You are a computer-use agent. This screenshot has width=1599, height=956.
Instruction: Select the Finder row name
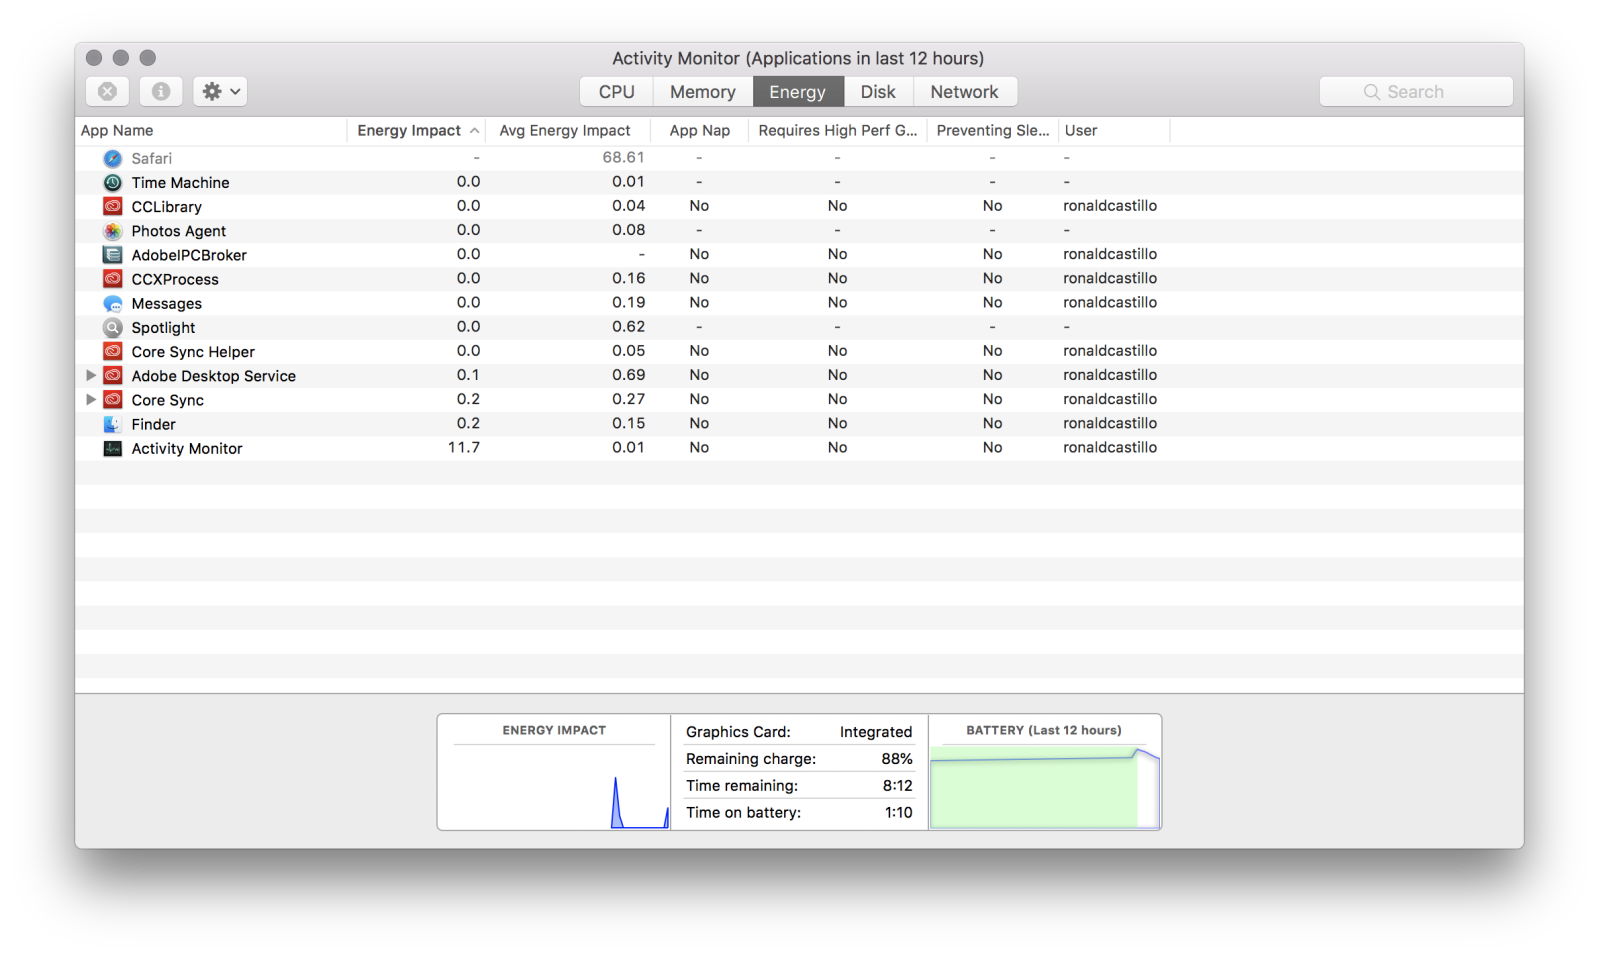(154, 424)
